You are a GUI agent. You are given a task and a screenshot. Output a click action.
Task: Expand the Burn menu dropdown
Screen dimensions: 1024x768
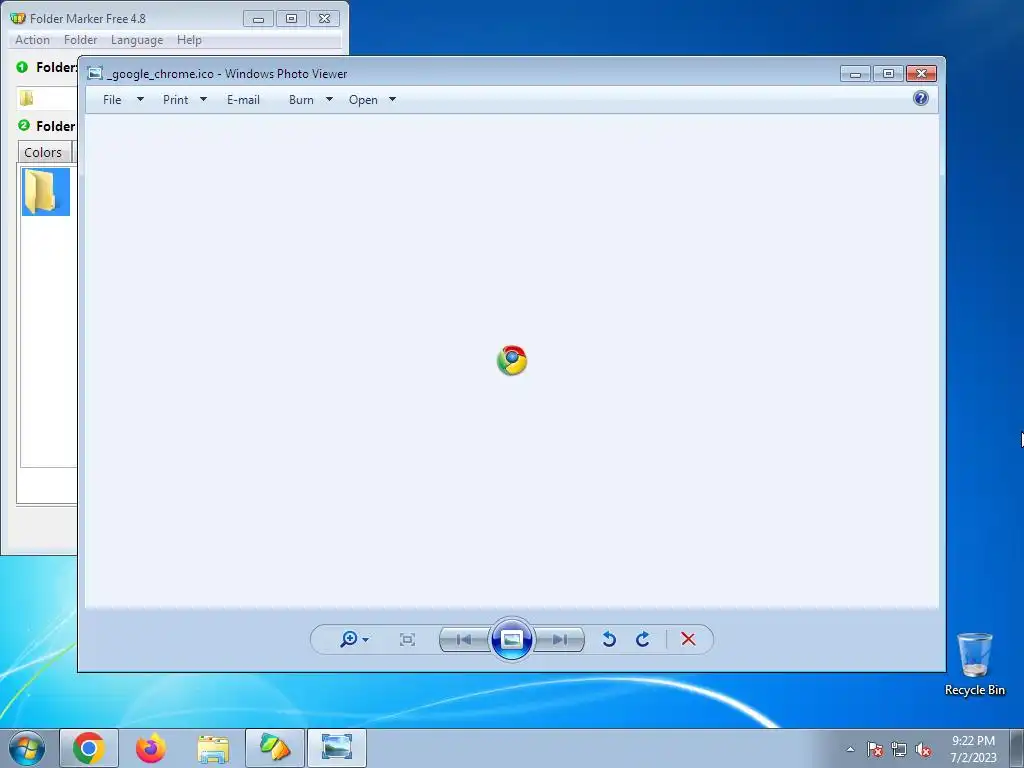point(329,99)
